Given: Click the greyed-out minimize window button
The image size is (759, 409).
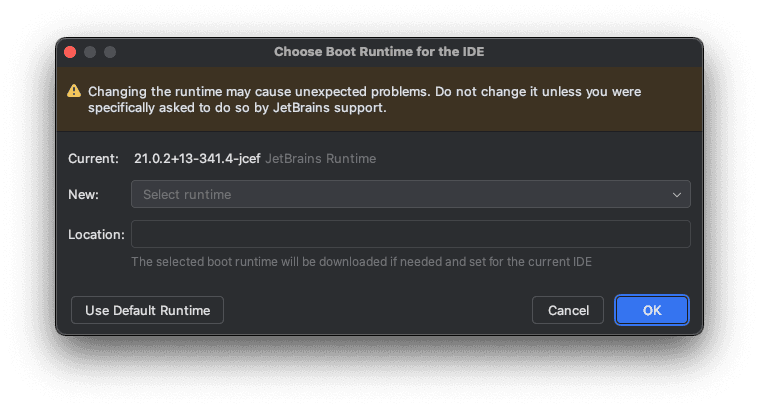Looking at the screenshot, I should pyautogui.click(x=90, y=51).
